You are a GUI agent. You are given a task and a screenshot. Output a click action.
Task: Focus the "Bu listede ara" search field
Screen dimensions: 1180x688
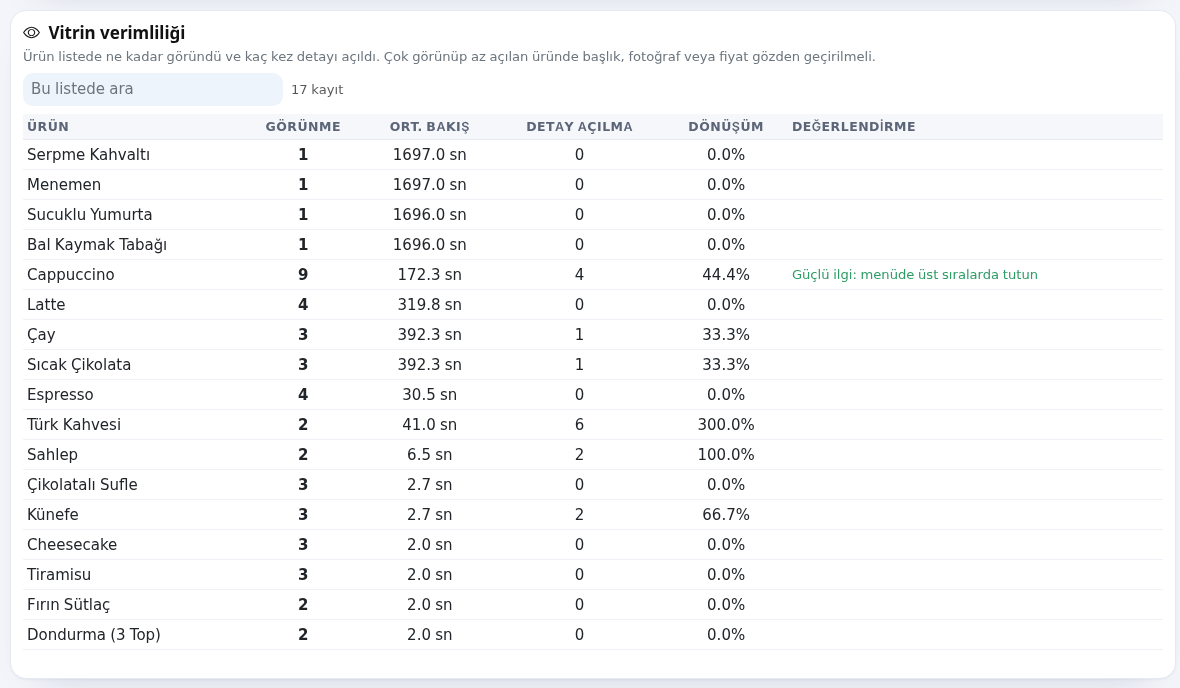coord(153,89)
